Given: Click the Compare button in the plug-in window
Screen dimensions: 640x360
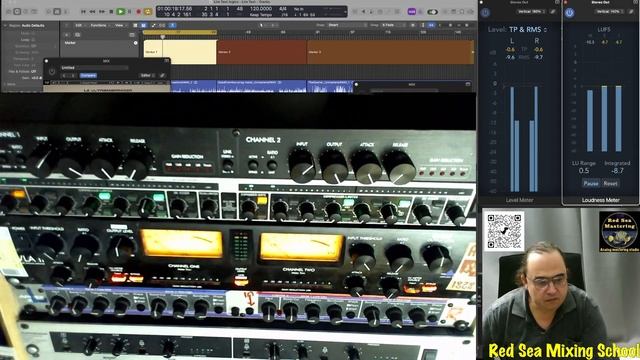Looking at the screenshot, I should pos(88,76).
